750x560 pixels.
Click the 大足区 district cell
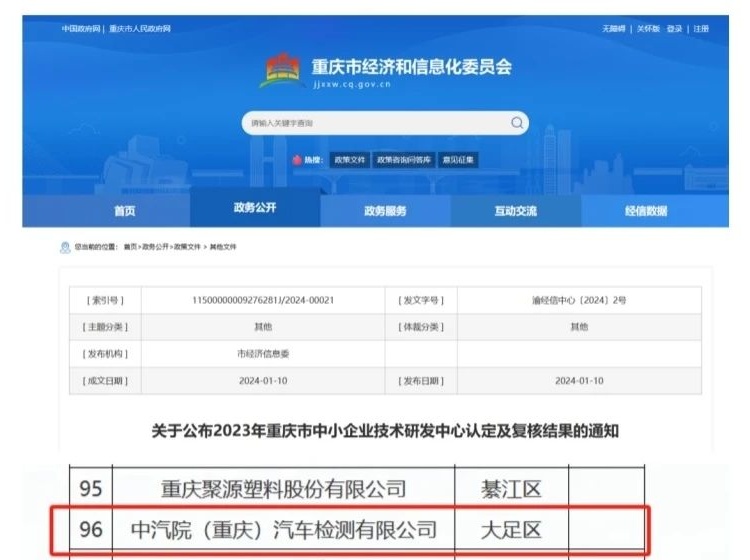tap(511, 530)
